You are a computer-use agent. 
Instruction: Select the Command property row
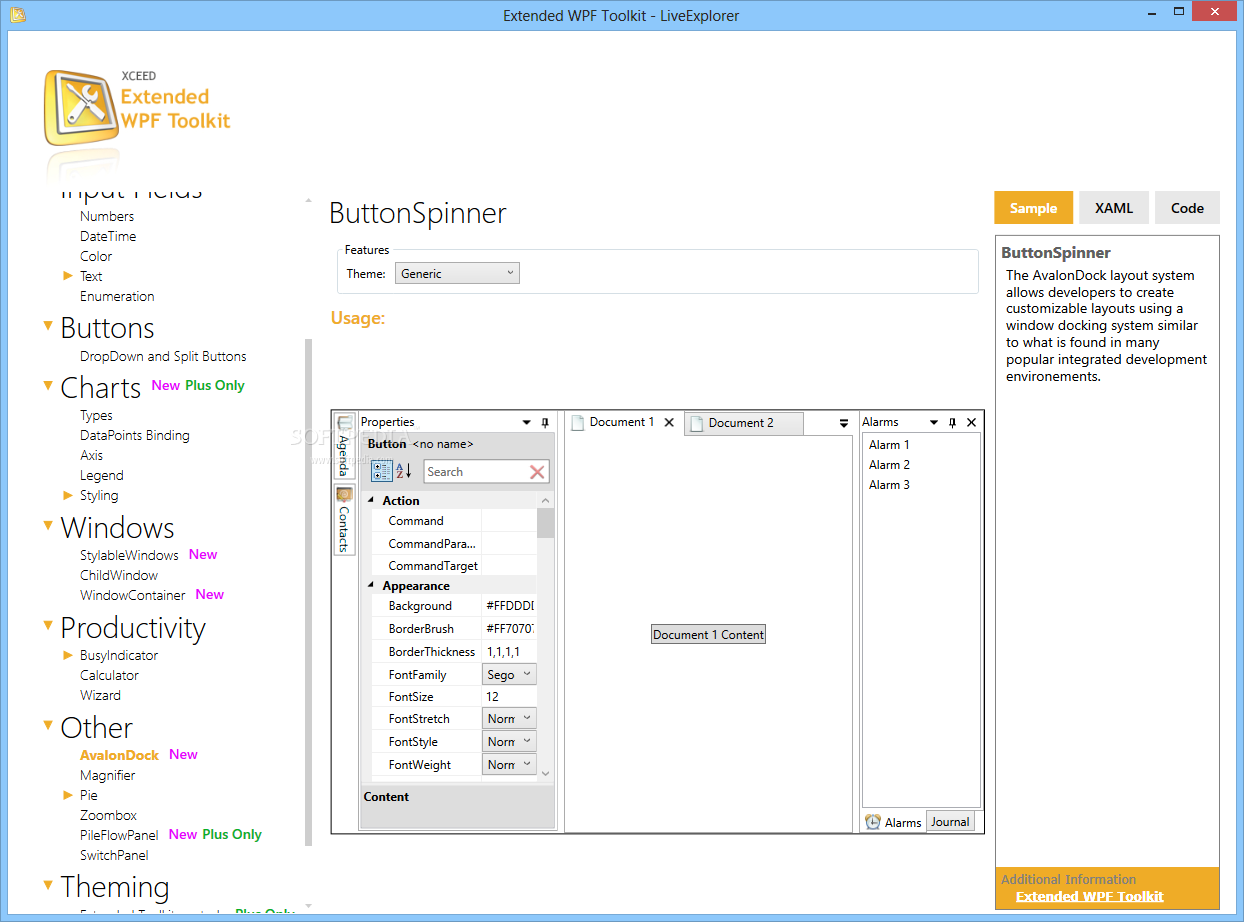[x=454, y=521]
